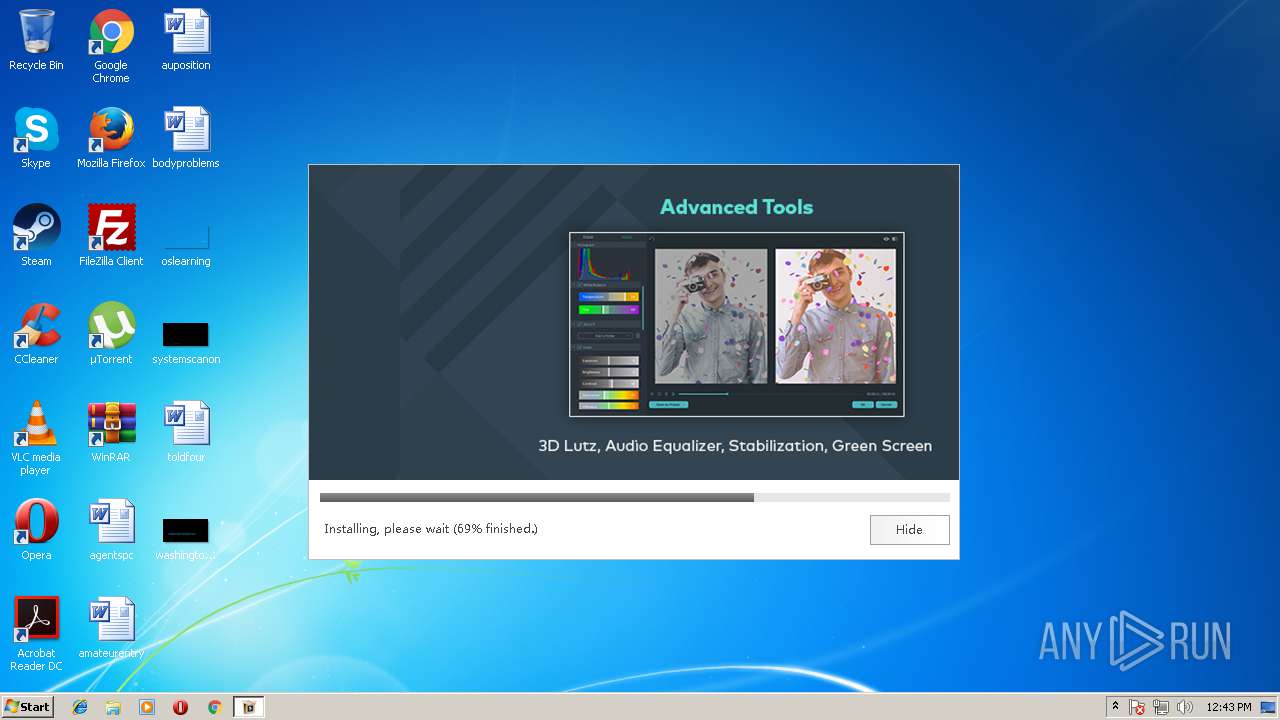Image resolution: width=1280 pixels, height=720 pixels.
Task: Select the Opera desktop shortcut
Action: pyautogui.click(x=36, y=530)
